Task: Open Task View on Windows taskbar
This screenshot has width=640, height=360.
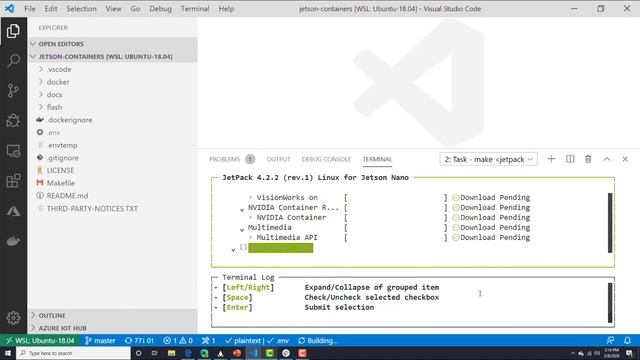Action: coord(154,353)
